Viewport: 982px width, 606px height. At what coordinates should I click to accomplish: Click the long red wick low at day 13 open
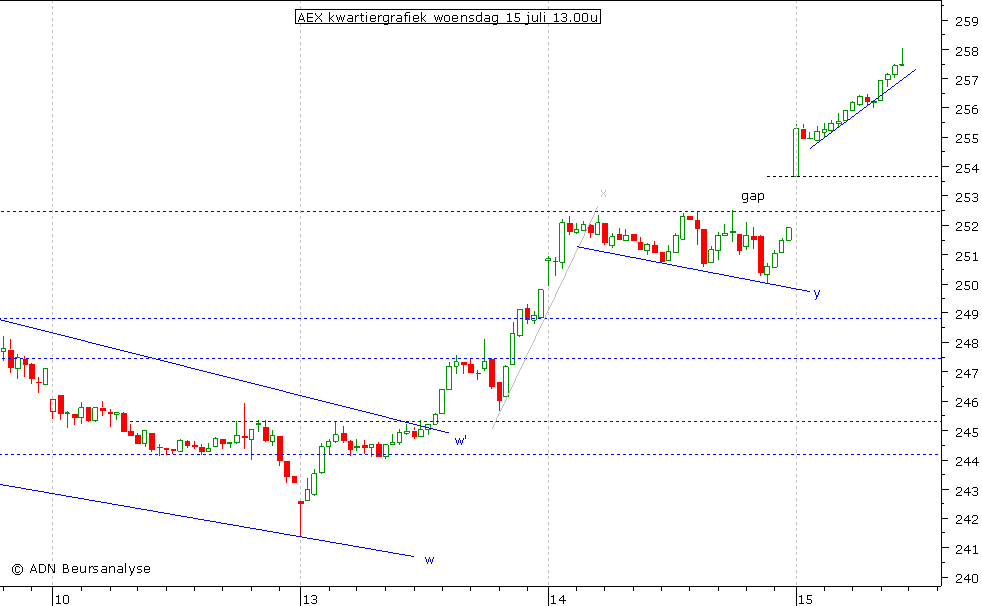point(301,519)
